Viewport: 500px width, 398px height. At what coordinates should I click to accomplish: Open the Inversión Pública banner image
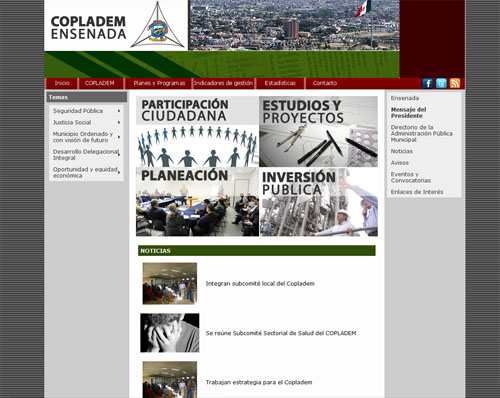tap(319, 202)
